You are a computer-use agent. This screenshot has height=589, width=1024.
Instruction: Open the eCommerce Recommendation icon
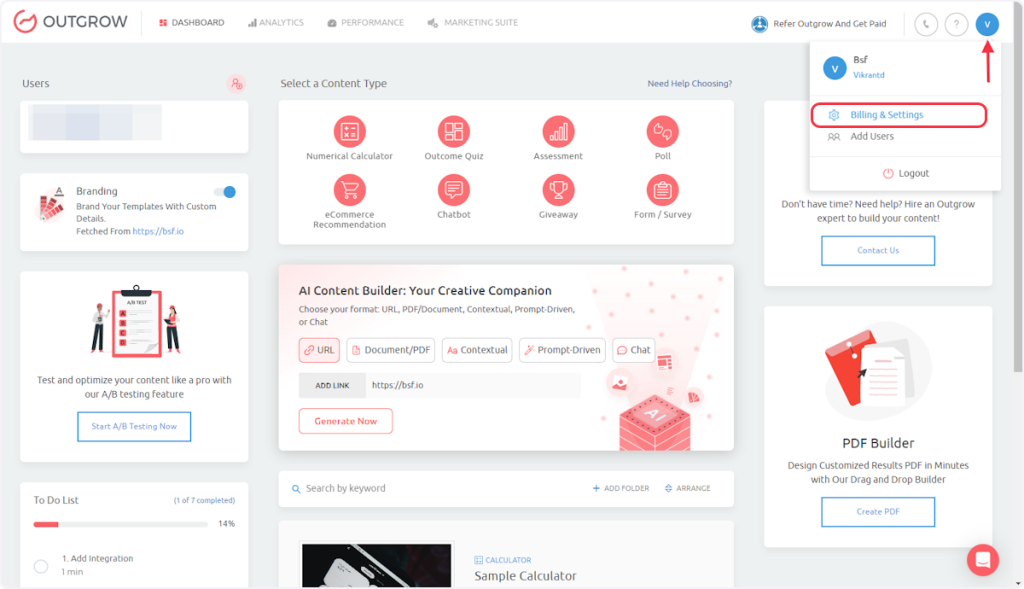point(349,189)
